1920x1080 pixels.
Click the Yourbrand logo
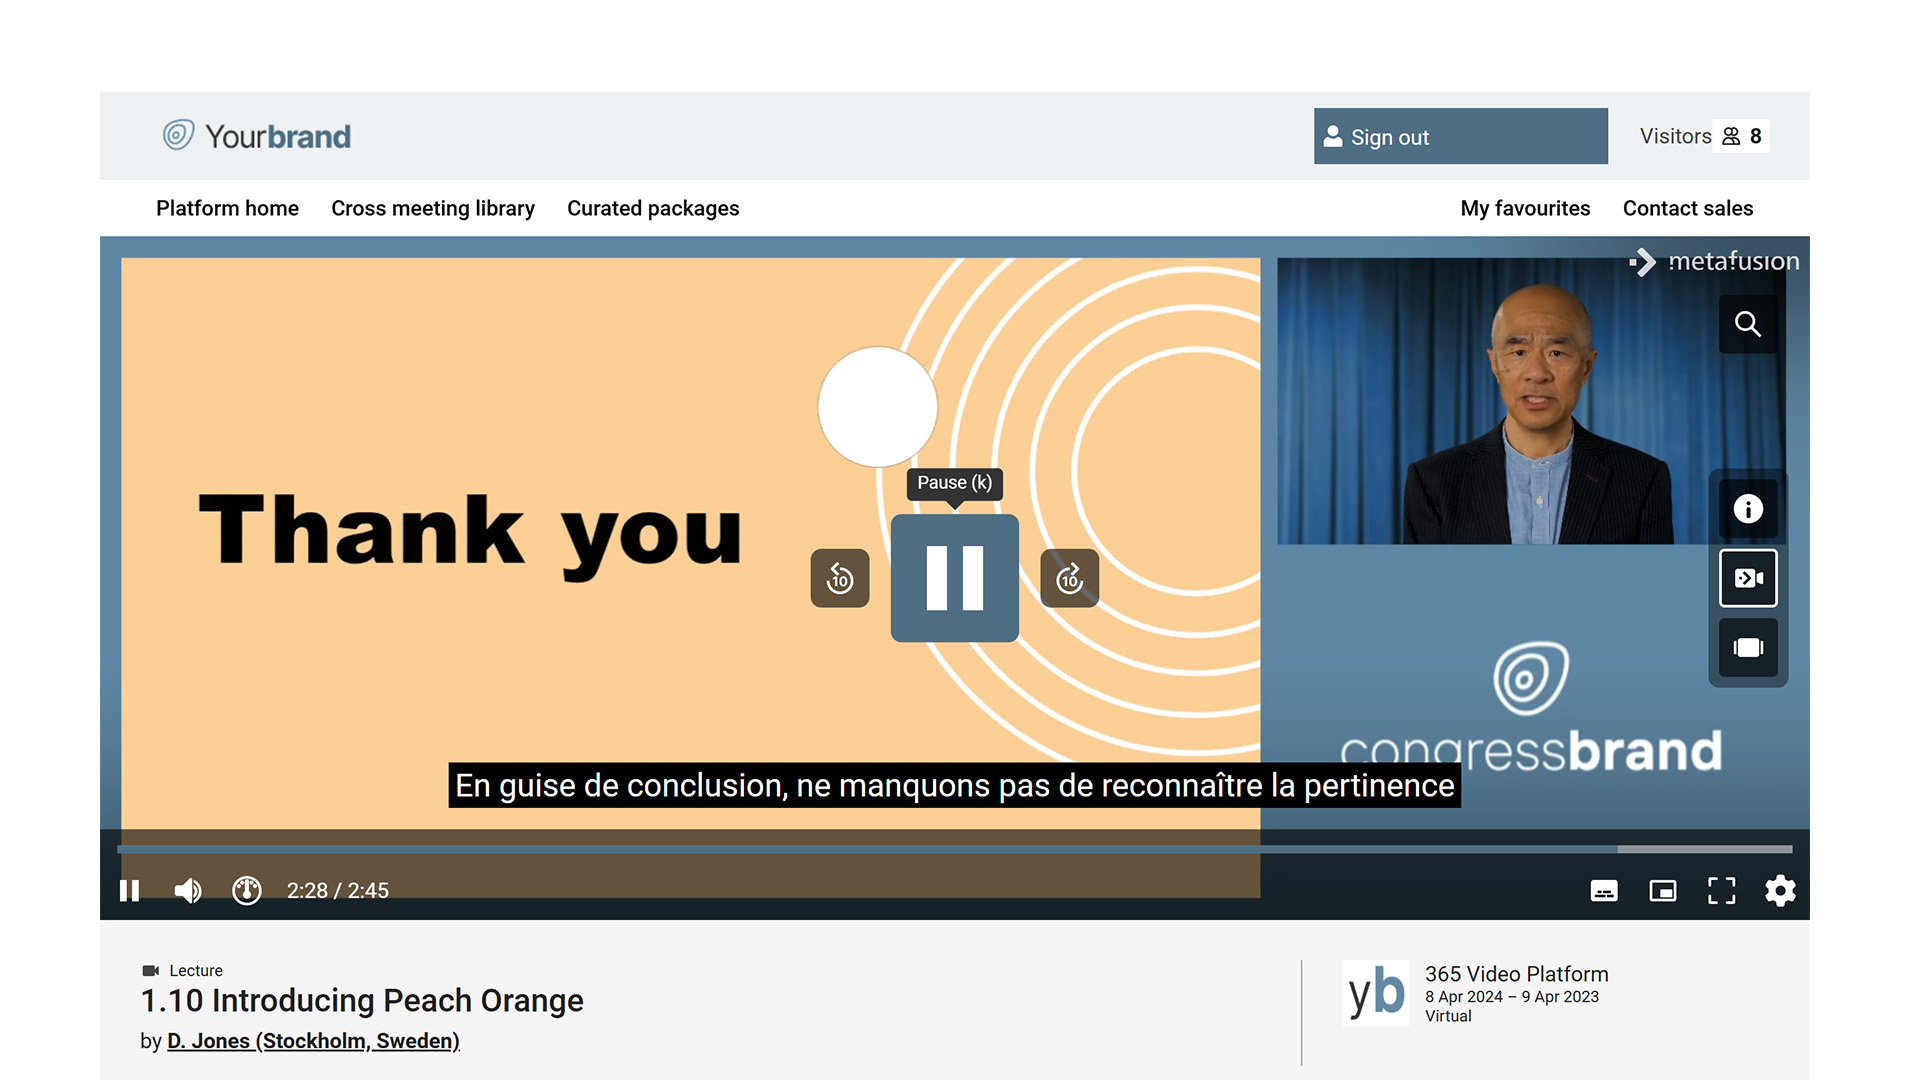[x=258, y=136]
